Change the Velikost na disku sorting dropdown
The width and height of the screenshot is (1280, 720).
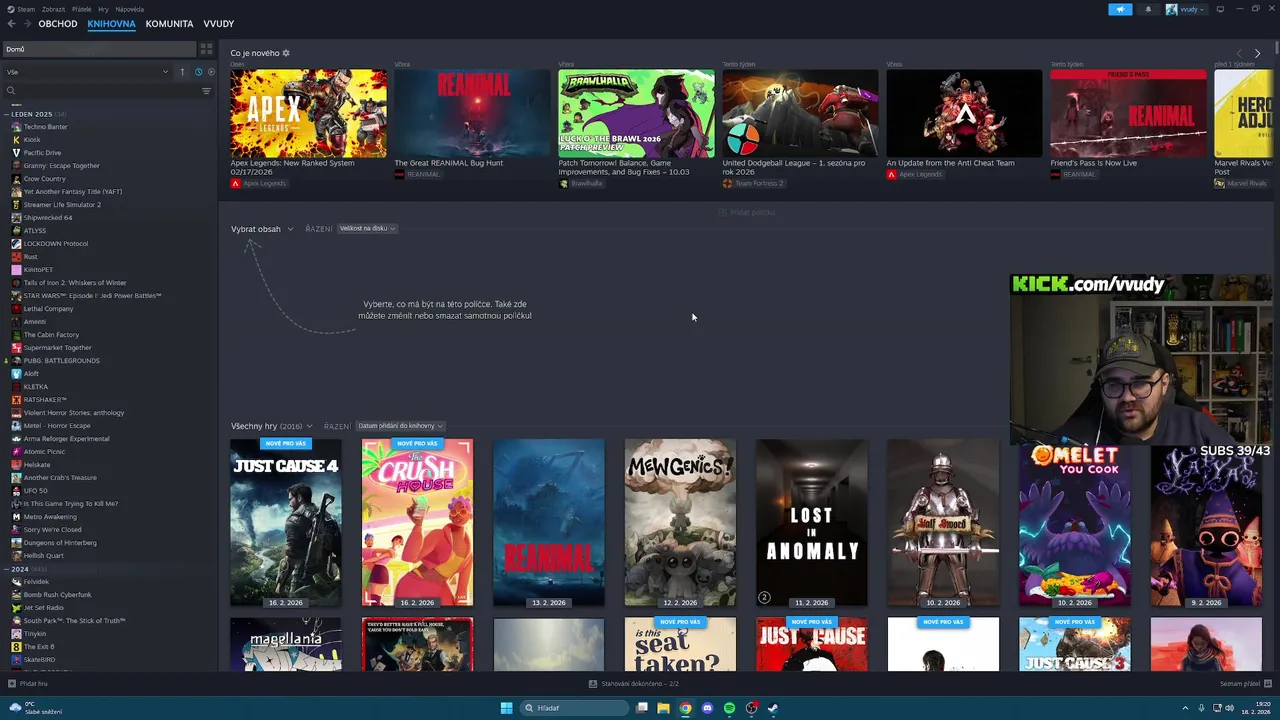(367, 229)
